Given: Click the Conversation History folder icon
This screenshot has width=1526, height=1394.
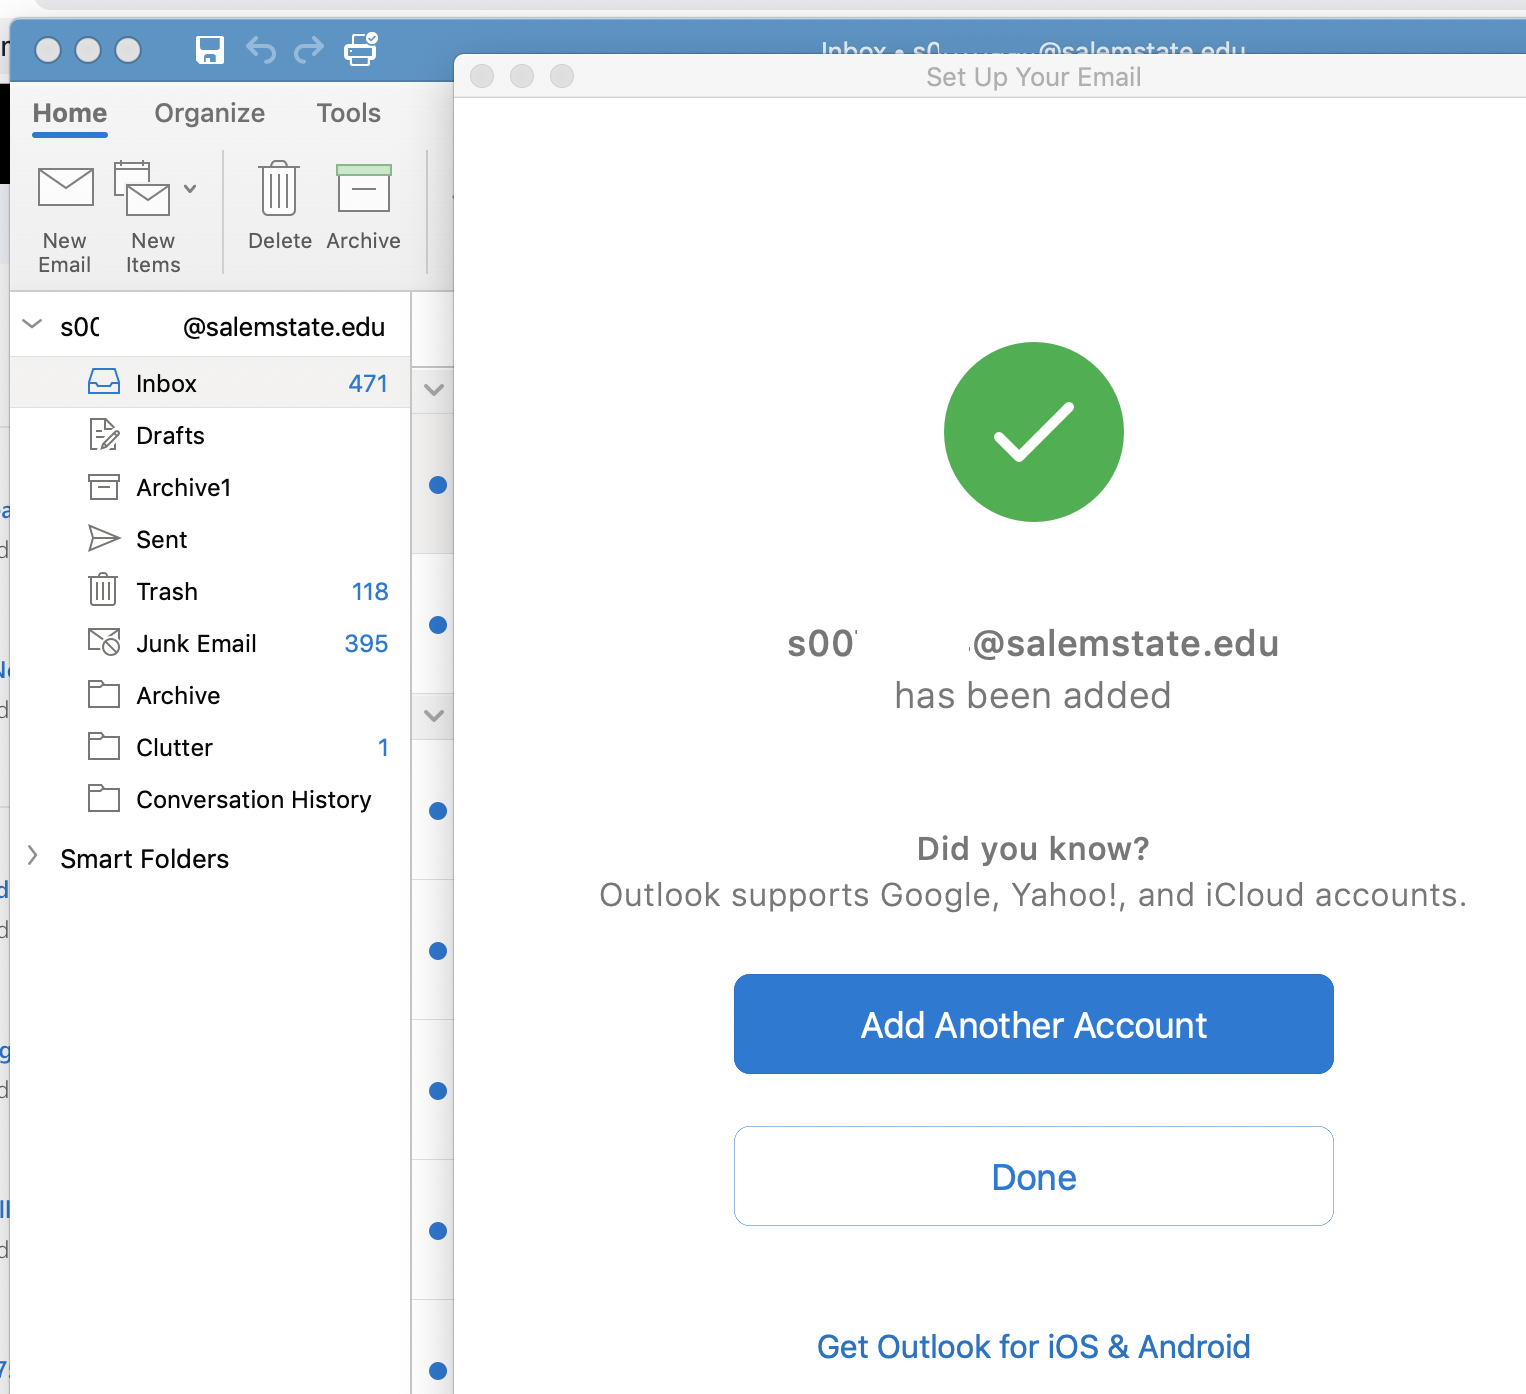Looking at the screenshot, I should click(x=104, y=797).
